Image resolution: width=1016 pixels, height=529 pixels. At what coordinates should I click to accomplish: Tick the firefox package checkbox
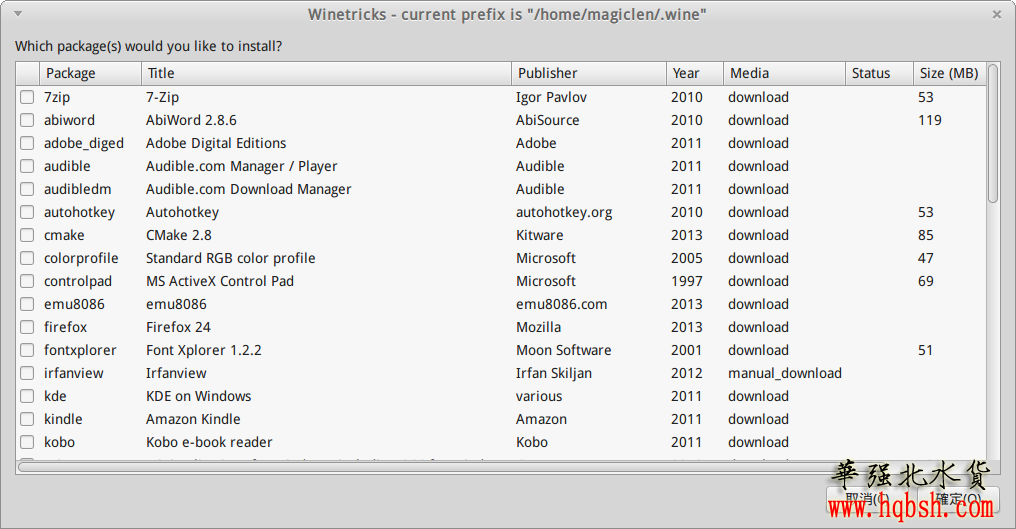(27, 327)
